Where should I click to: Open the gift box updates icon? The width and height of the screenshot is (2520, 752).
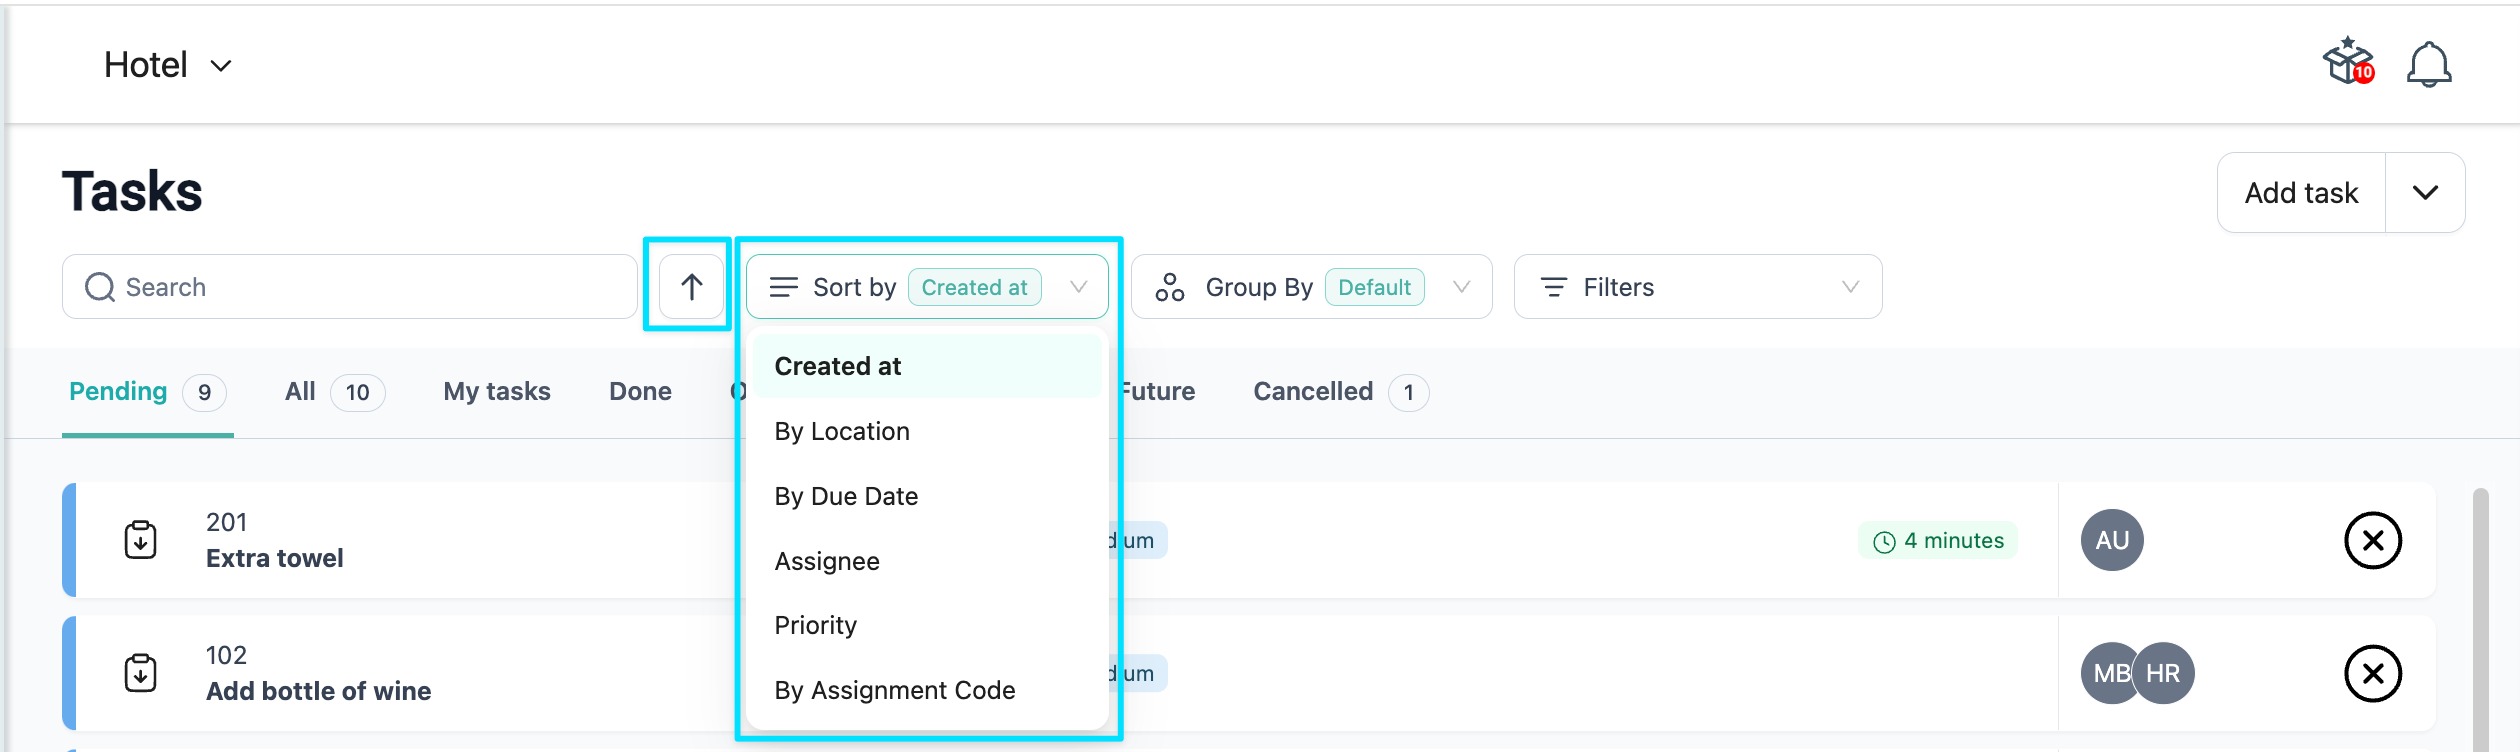[x=2347, y=64]
